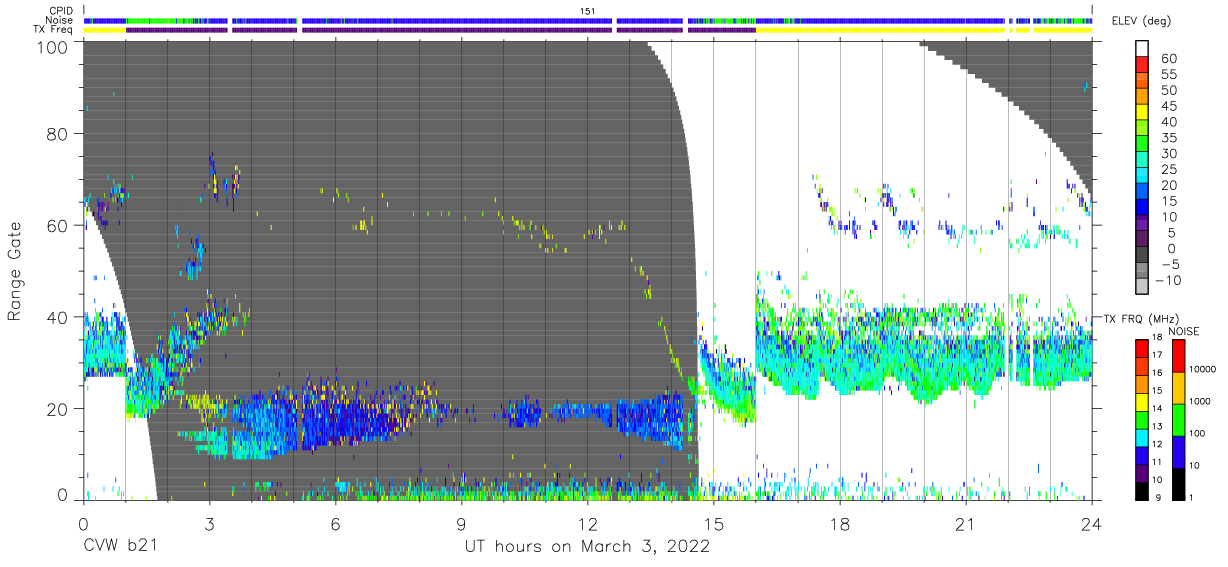This screenshot has height=567, width=1228.
Task: Click the Range Gate axis tick "20"
Action: click(x=58, y=408)
